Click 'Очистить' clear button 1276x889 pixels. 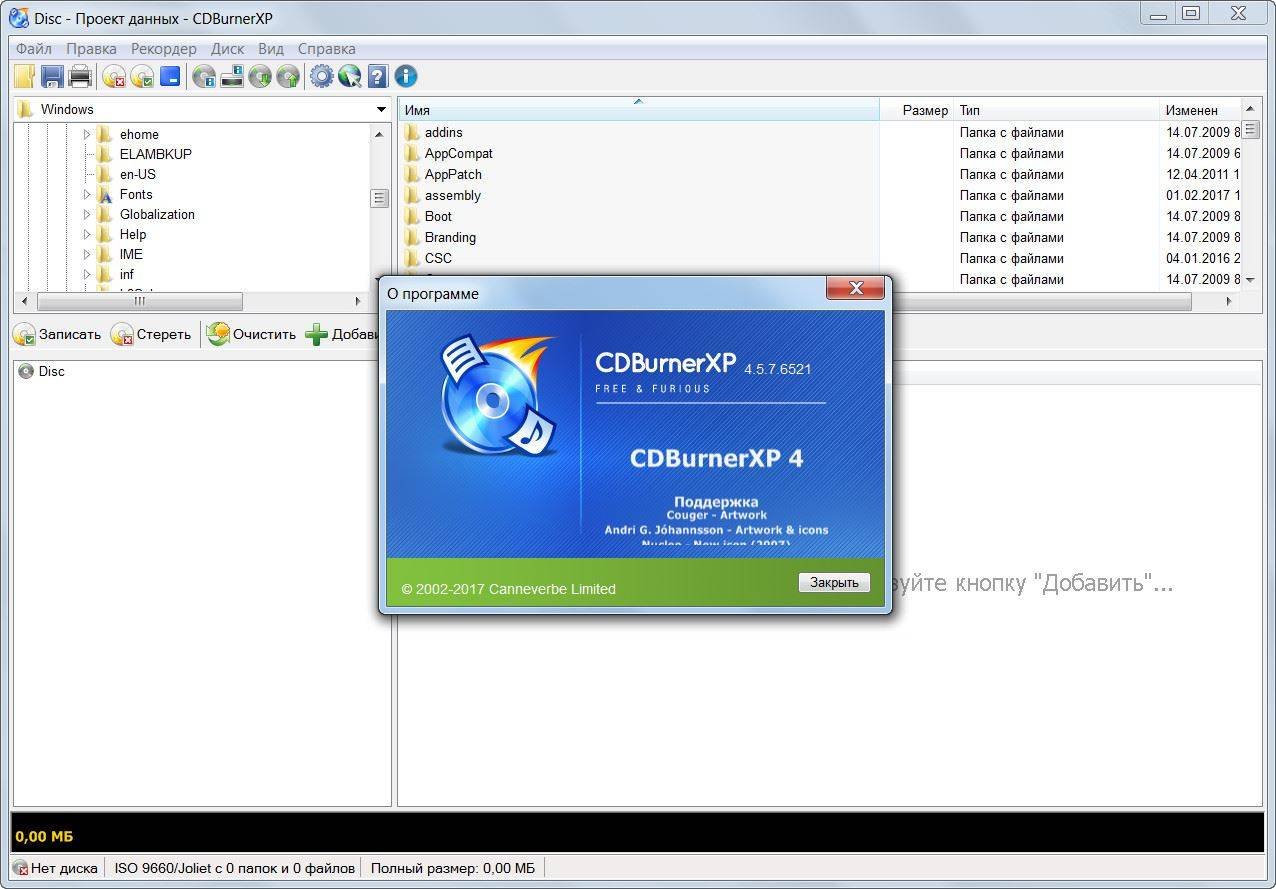252,334
